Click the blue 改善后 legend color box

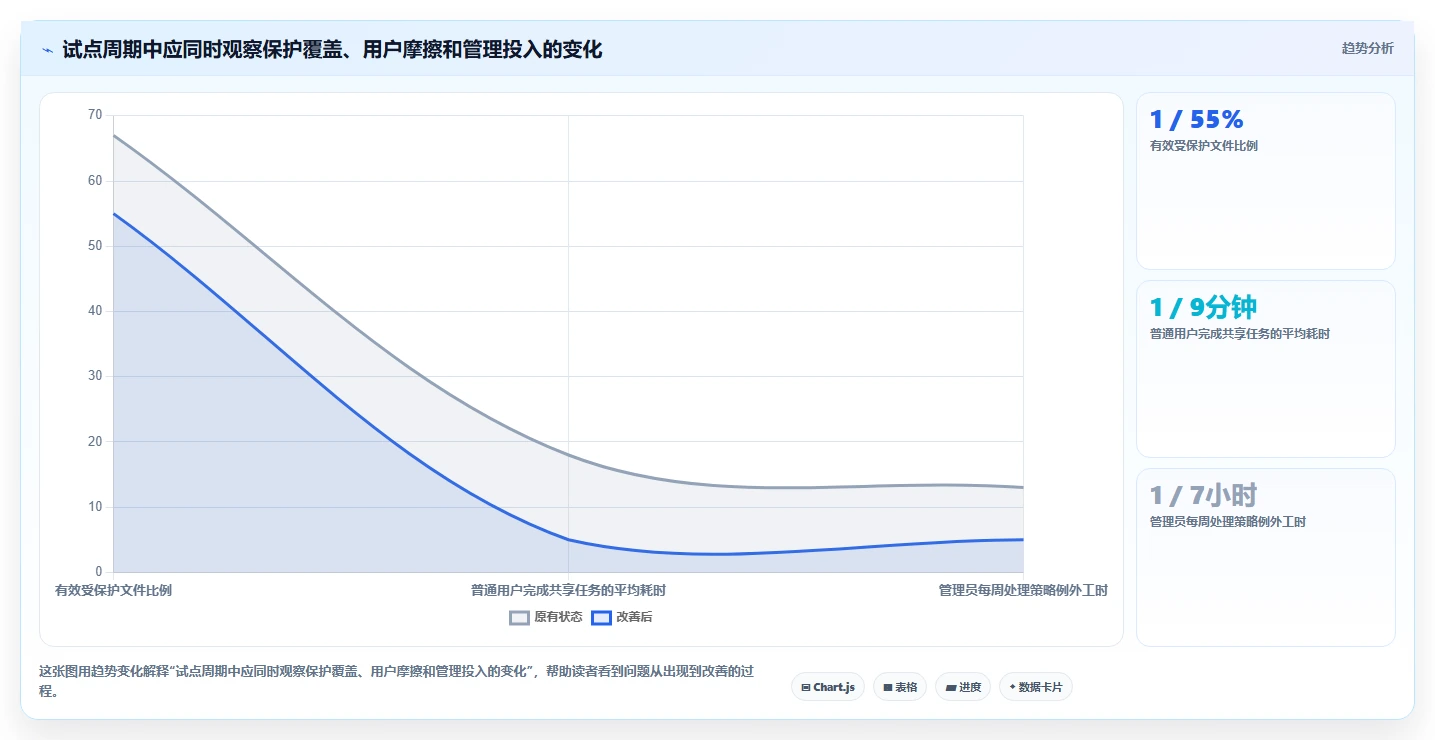click(x=601, y=617)
